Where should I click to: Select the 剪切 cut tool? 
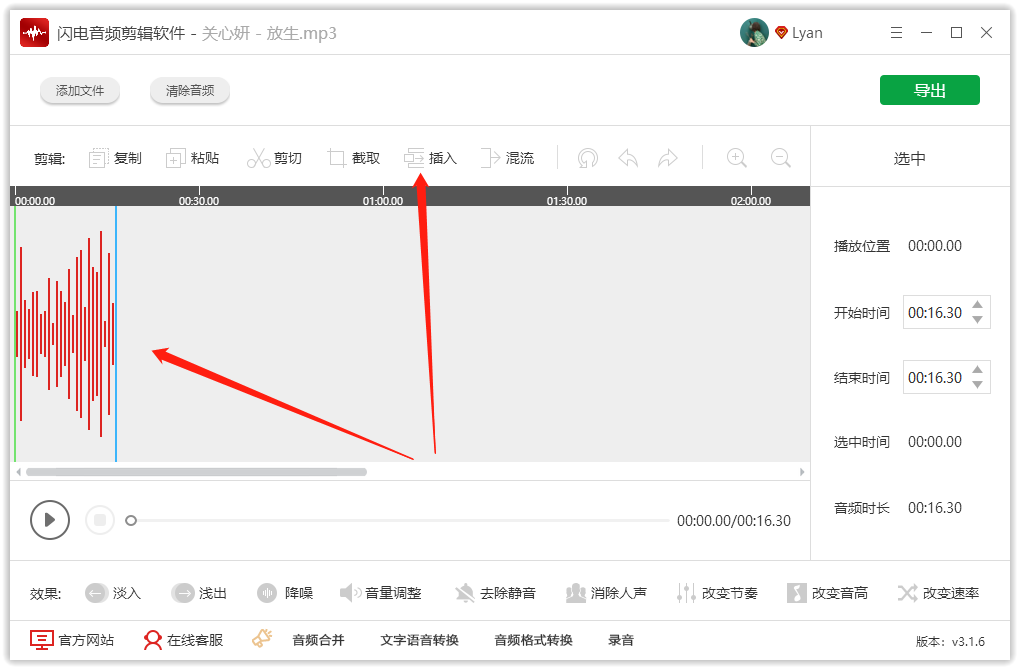276,157
